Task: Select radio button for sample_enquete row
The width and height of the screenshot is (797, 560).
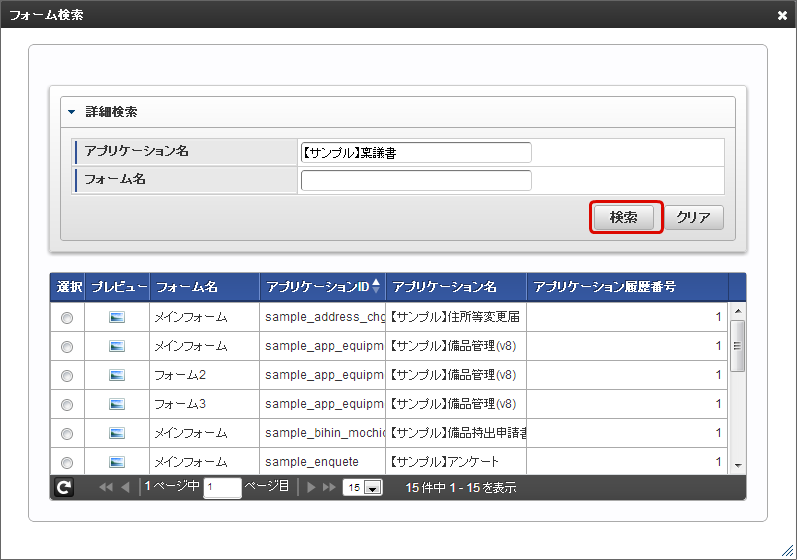Action: pos(67,463)
